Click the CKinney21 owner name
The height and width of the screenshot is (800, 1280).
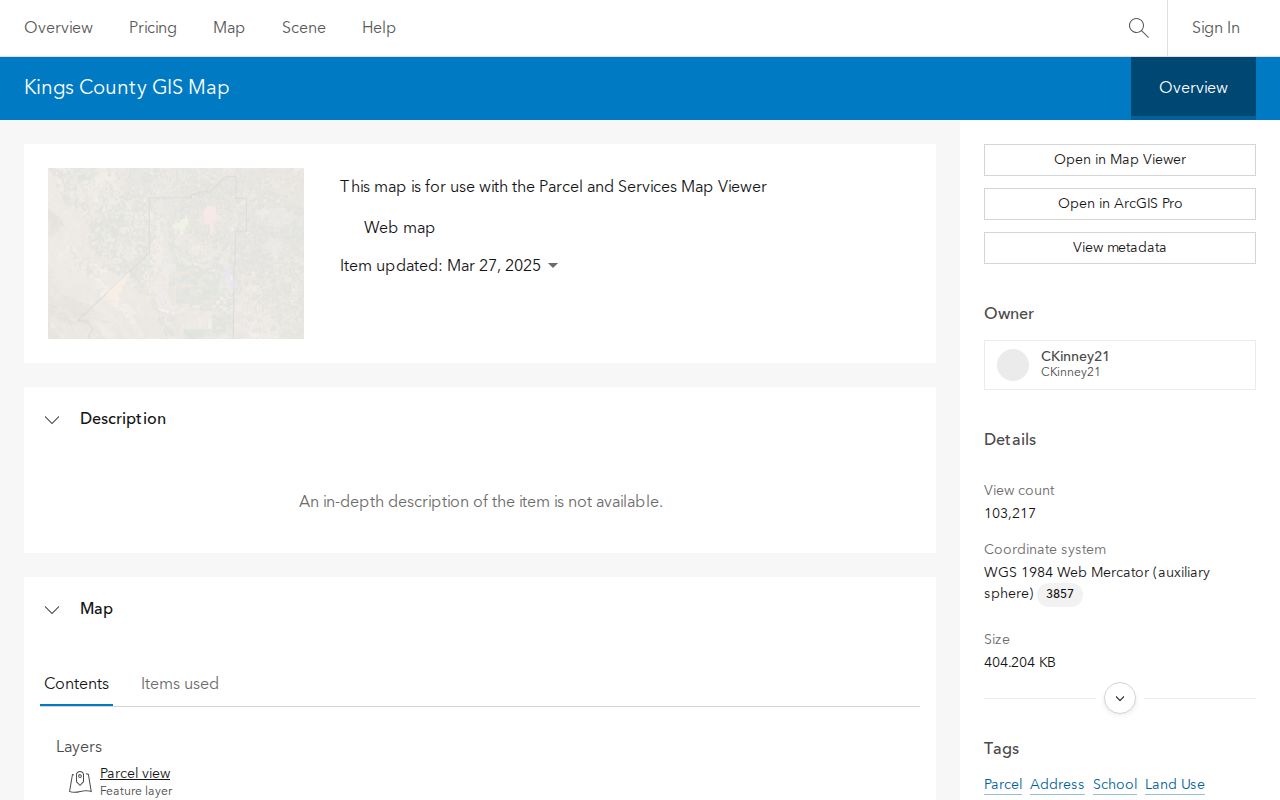[1075, 356]
